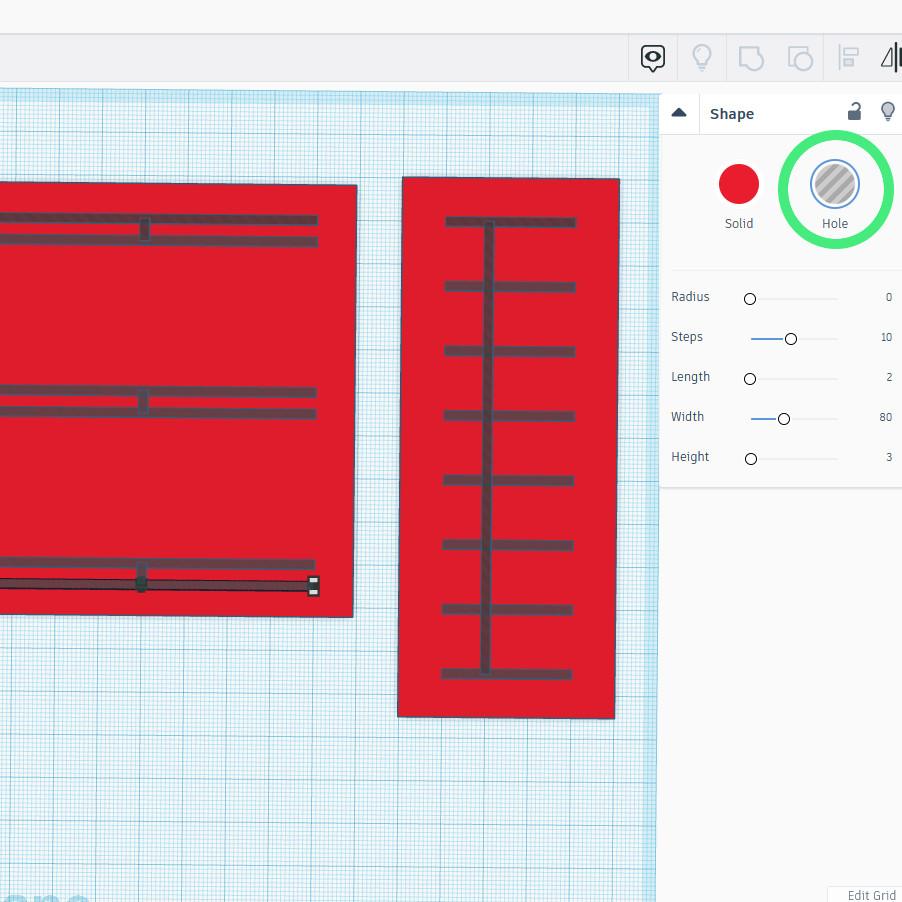Click the Align icon in toolbar
This screenshot has width=902, height=902.
pos(848,58)
